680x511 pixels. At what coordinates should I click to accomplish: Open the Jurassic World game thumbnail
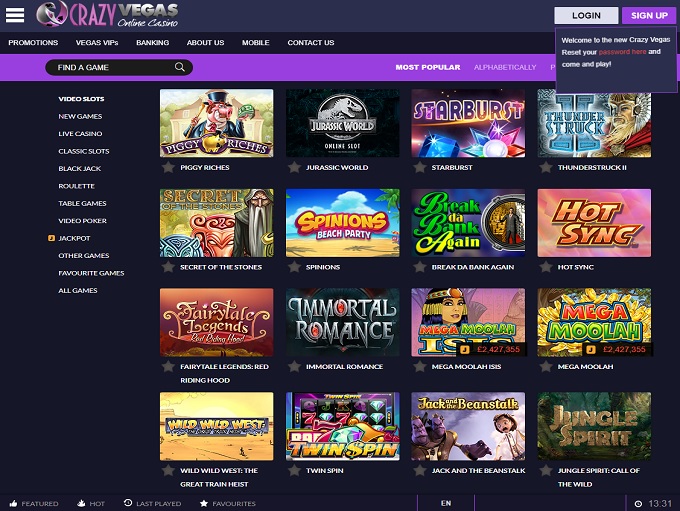tap(342, 123)
